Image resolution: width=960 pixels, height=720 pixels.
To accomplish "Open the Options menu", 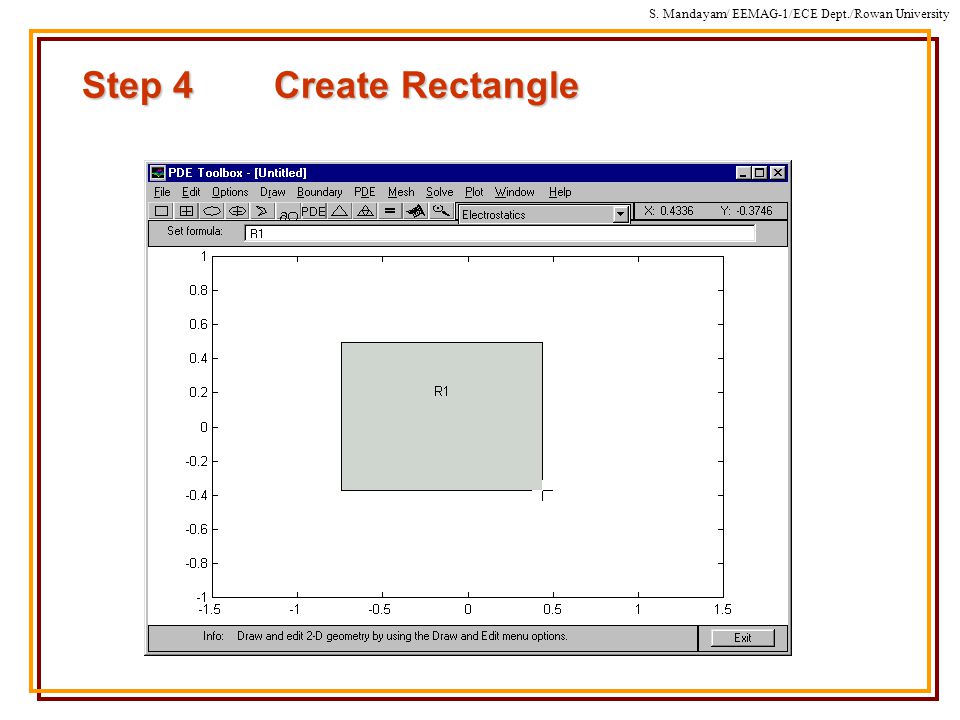I will point(230,192).
